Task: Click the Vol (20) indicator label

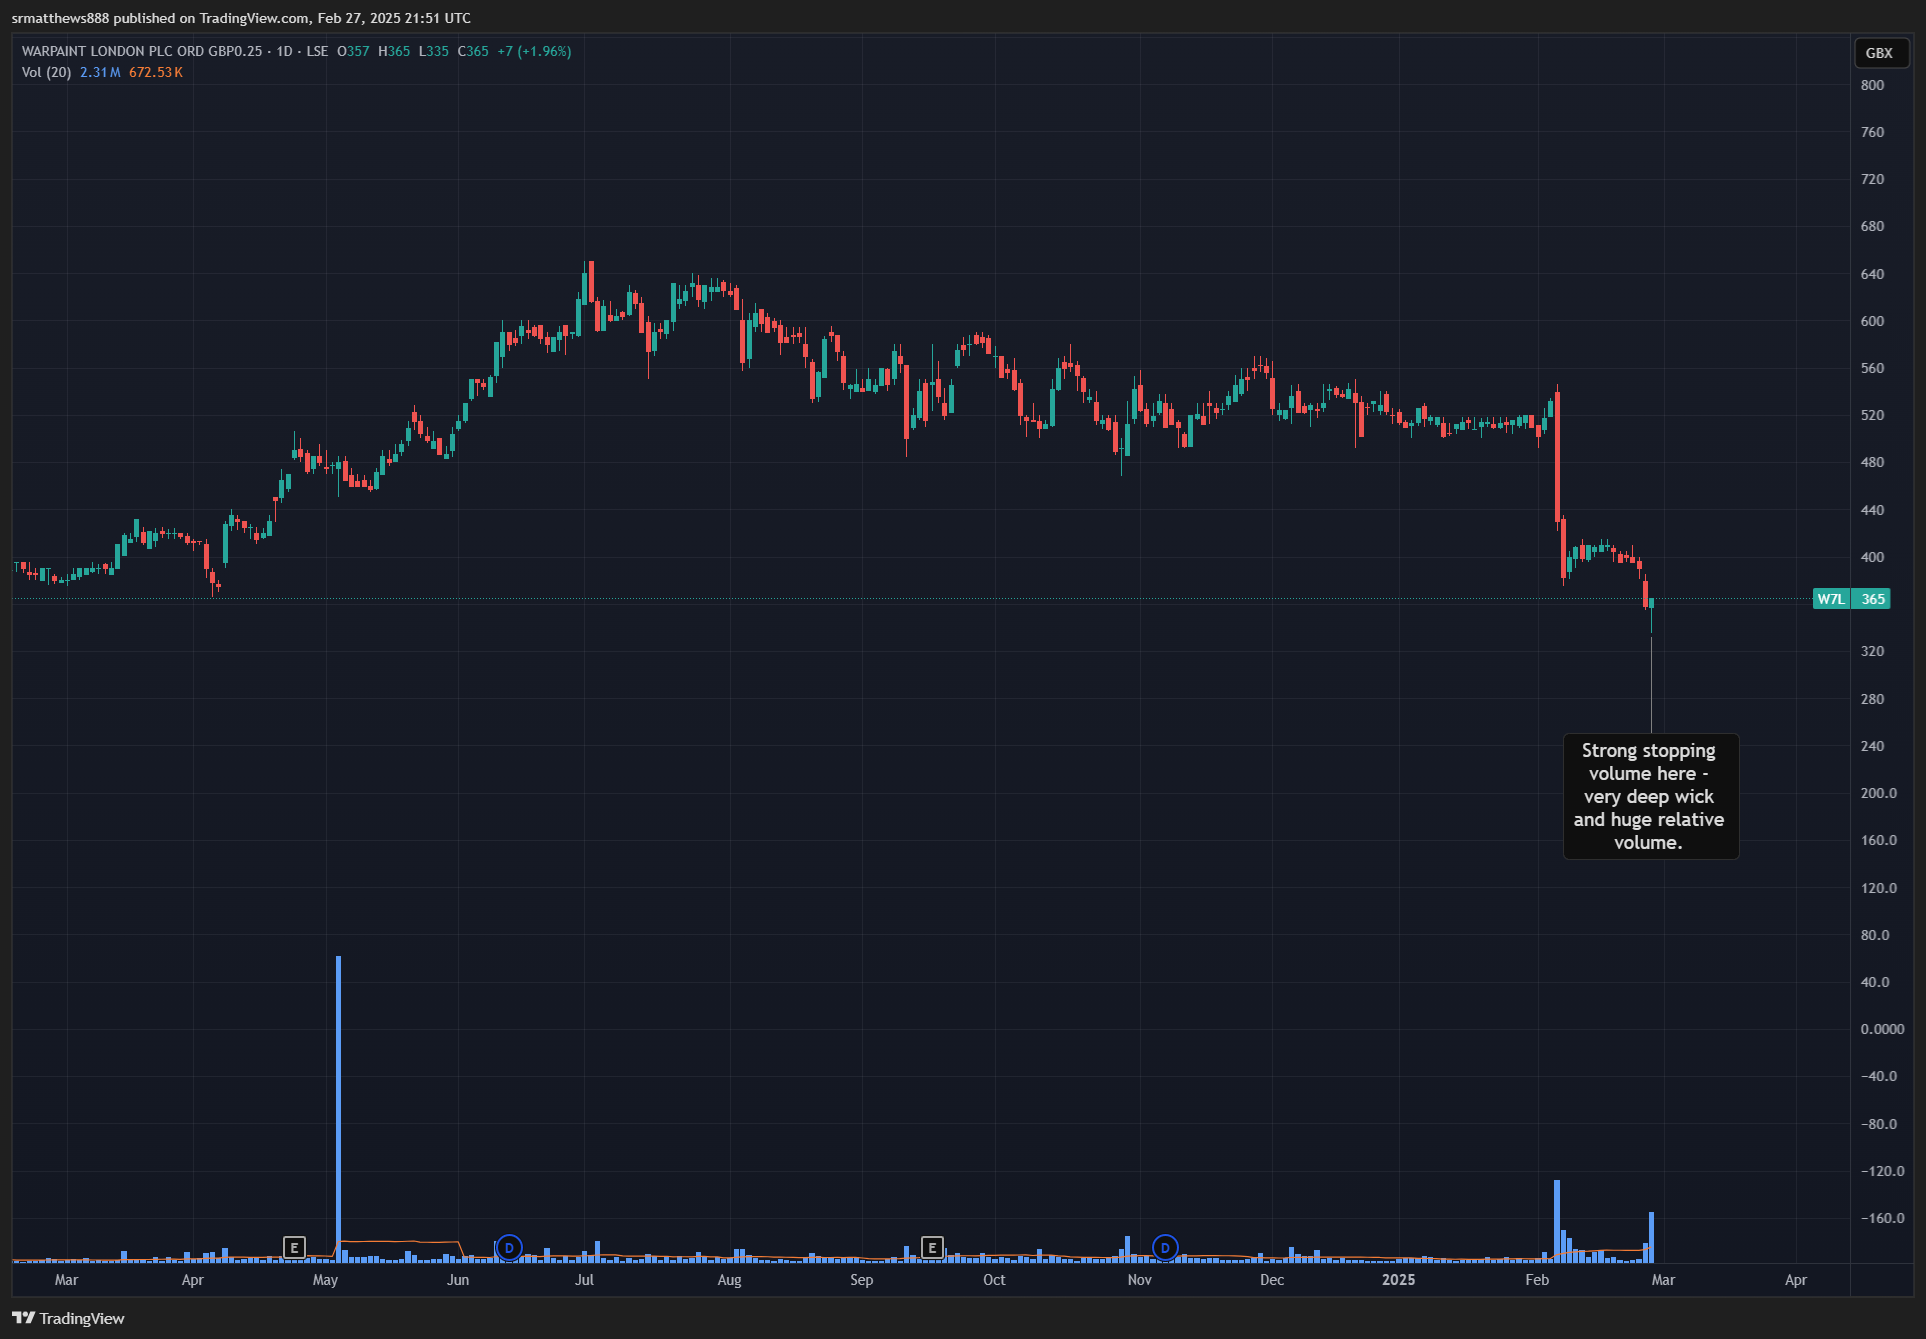Action: click(46, 72)
